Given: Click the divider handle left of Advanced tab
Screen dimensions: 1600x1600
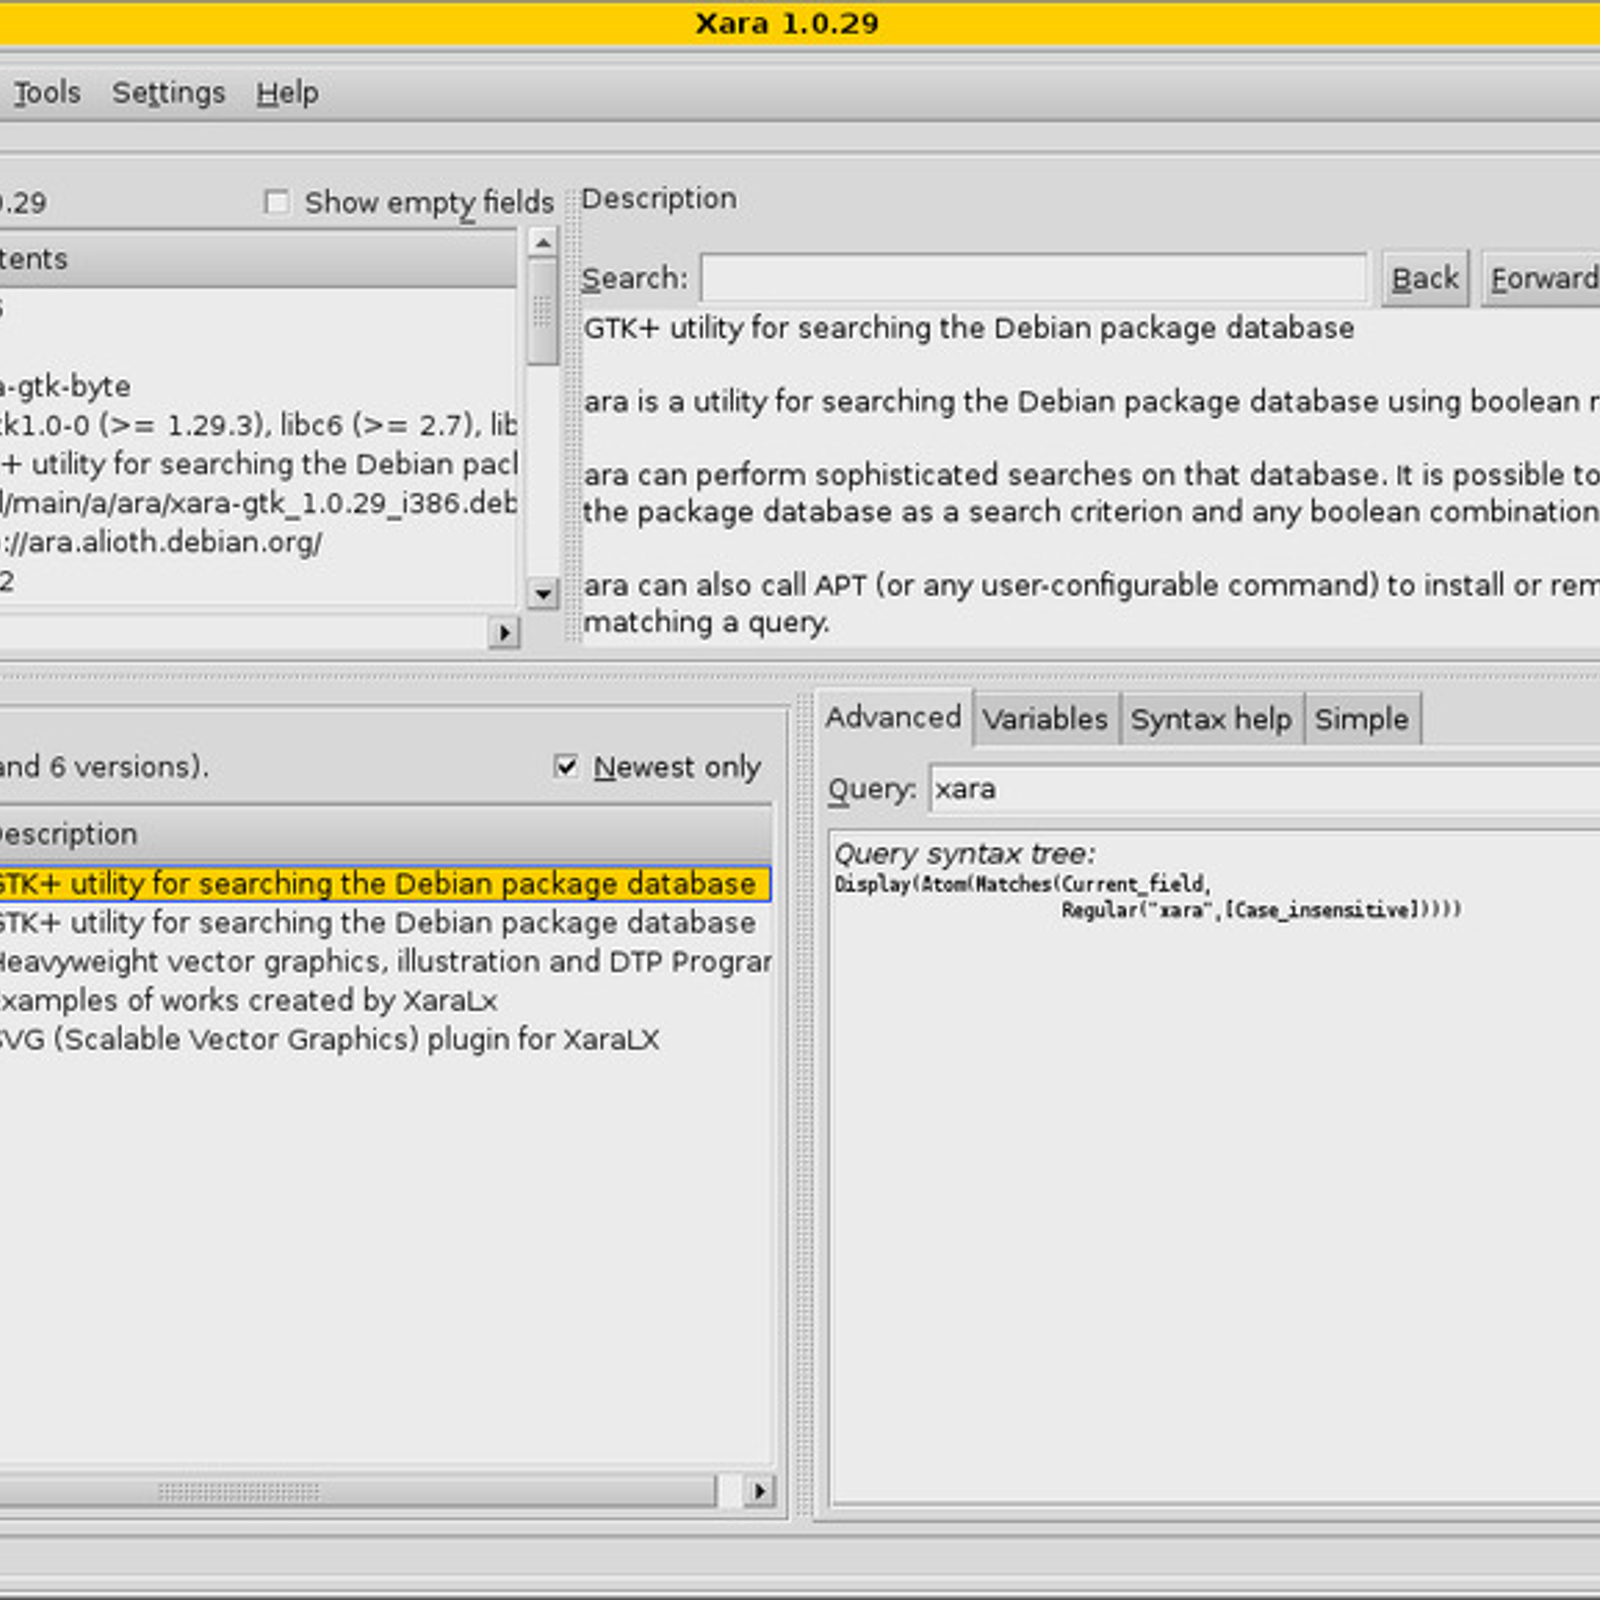Looking at the screenshot, I should pyautogui.click(x=804, y=1105).
